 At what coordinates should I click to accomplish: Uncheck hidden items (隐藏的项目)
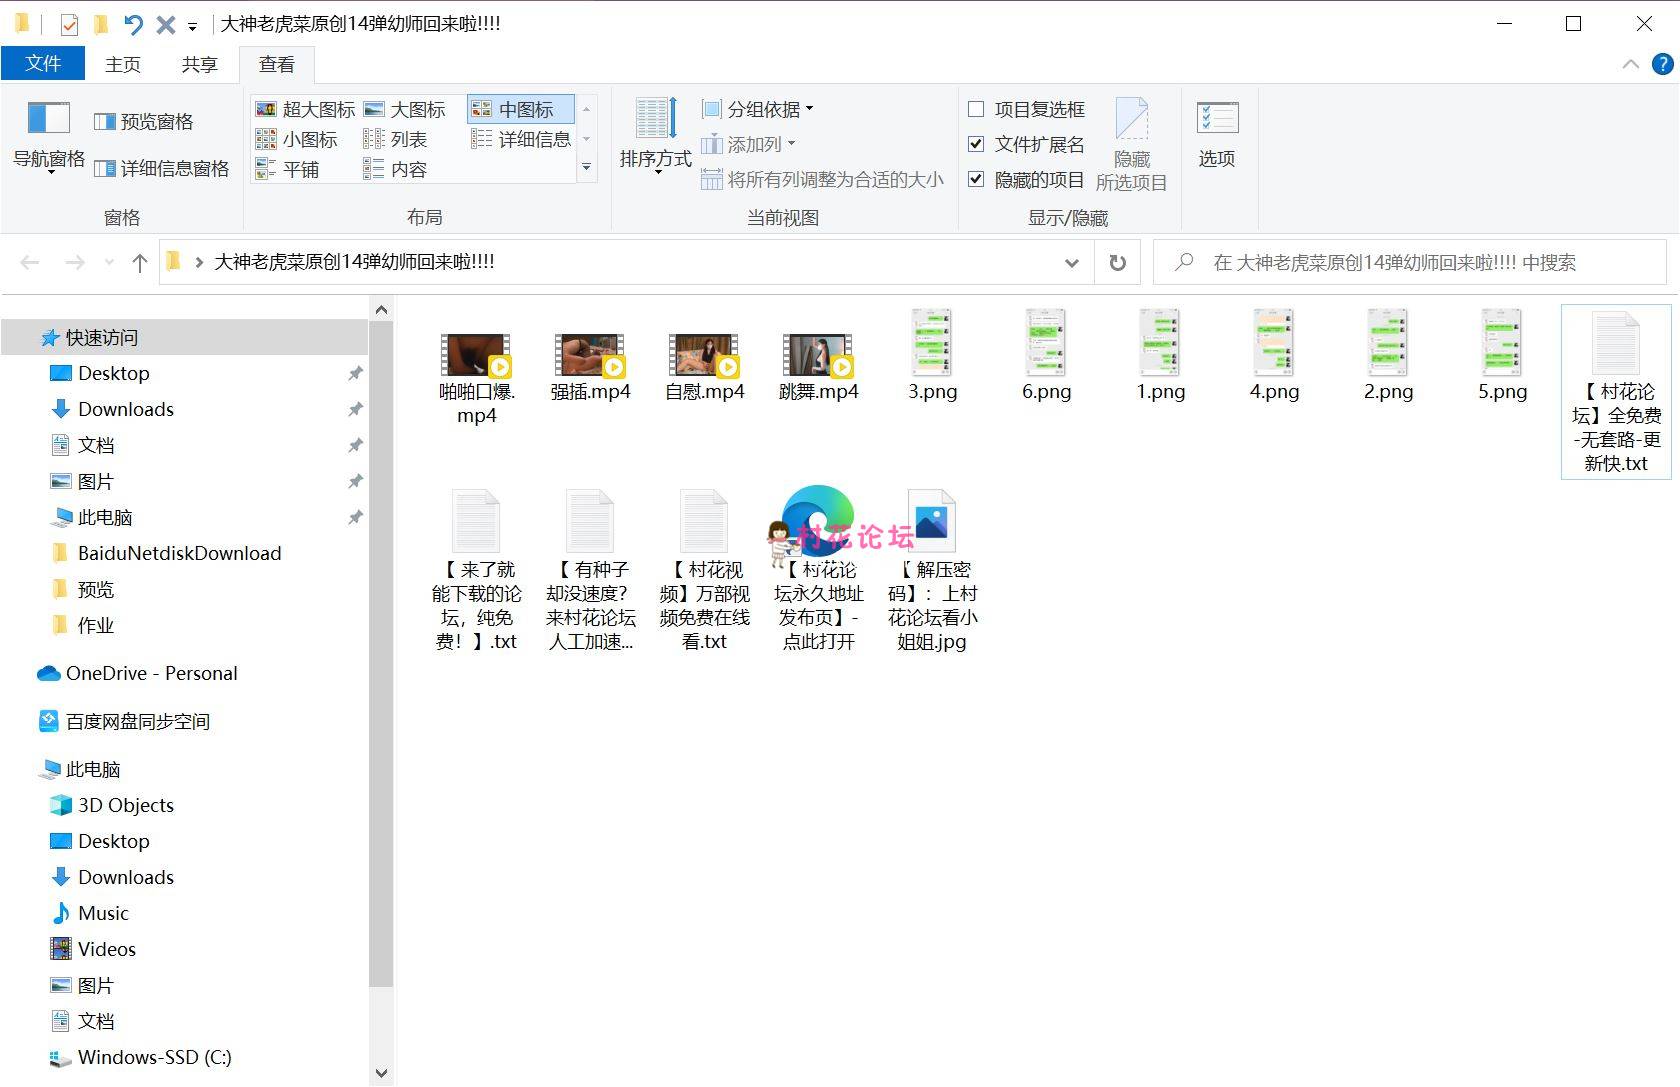[x=977, y=180]
